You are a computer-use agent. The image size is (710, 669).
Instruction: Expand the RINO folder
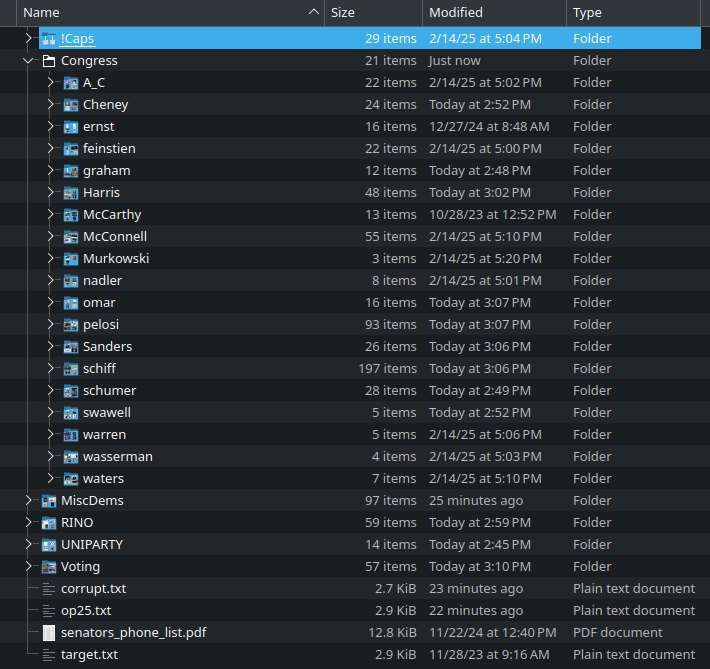point(29,523)
